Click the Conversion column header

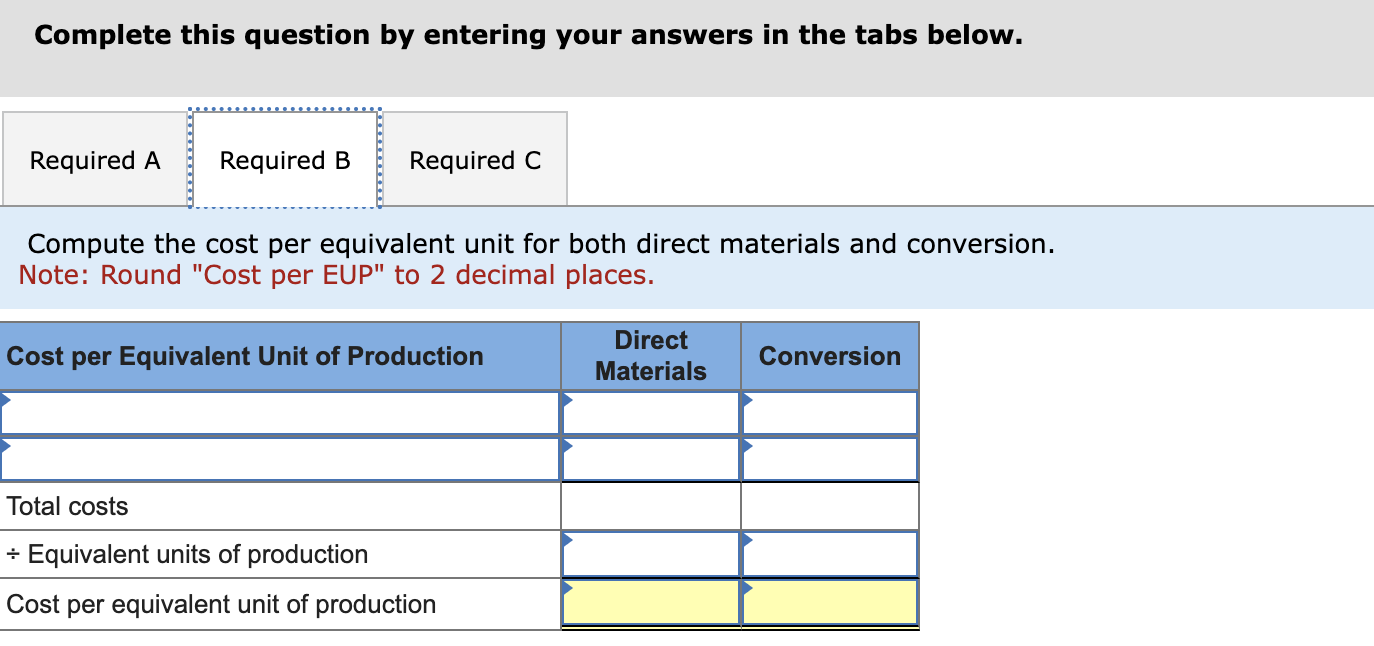coord(830,356)
